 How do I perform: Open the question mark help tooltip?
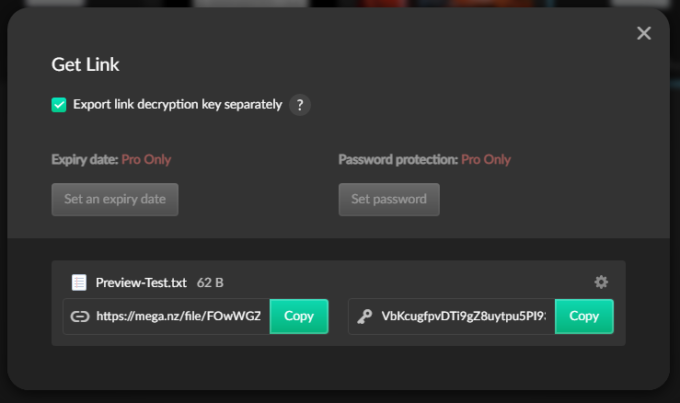tap(300, 105)
